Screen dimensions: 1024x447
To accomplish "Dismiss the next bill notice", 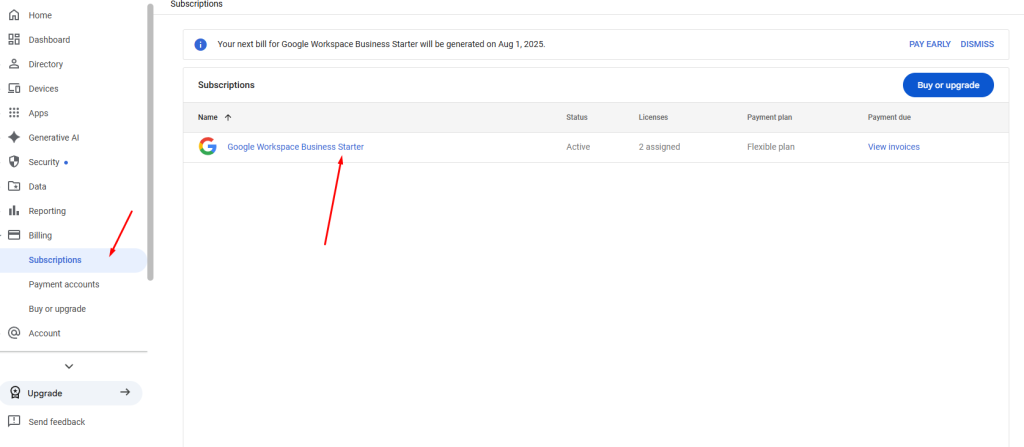I will pyautogui.click(x=977, y=44).
